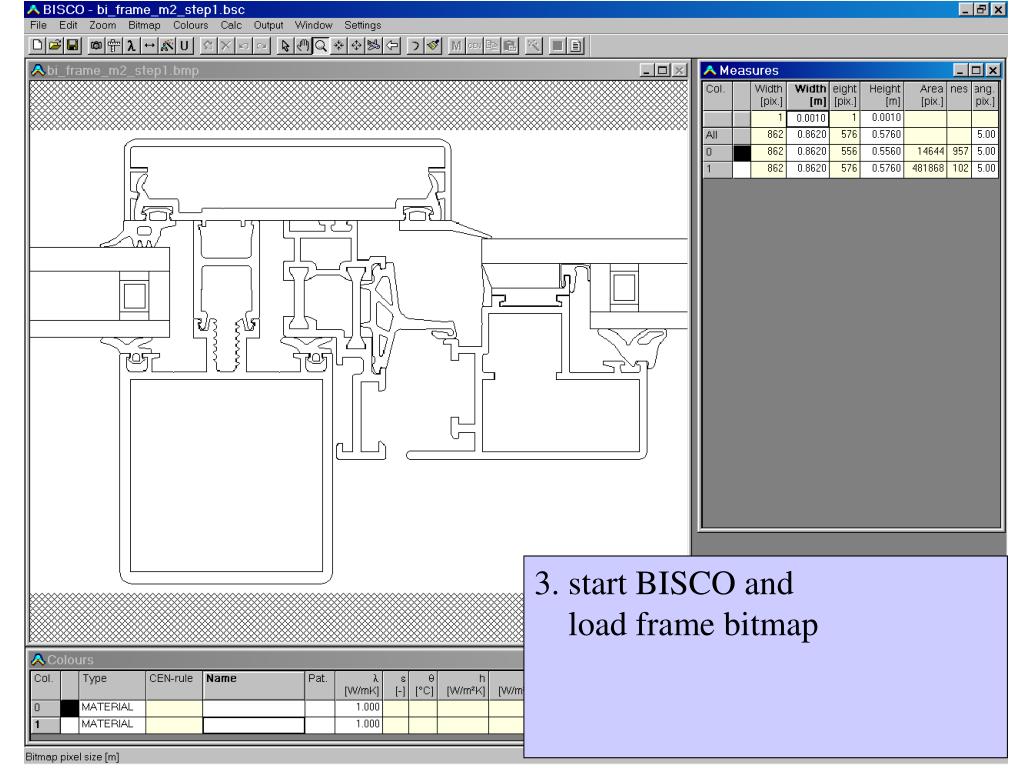Image resolution: width=1024 pixels, height=768 pixels.
Task: Open the Calc menu
Action: 231,25
